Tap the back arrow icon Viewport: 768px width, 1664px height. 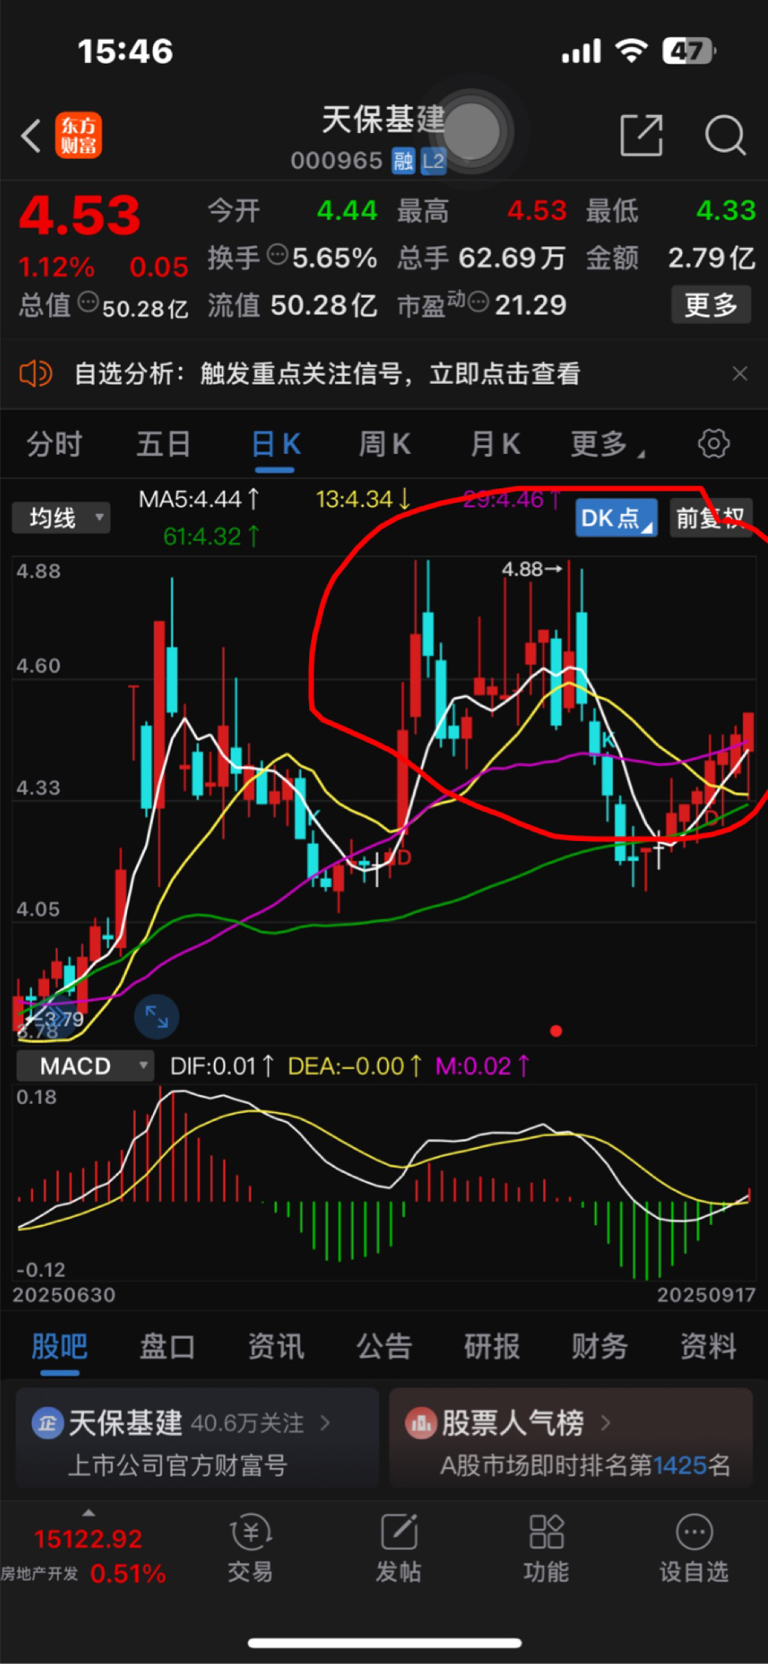(31, 136)
